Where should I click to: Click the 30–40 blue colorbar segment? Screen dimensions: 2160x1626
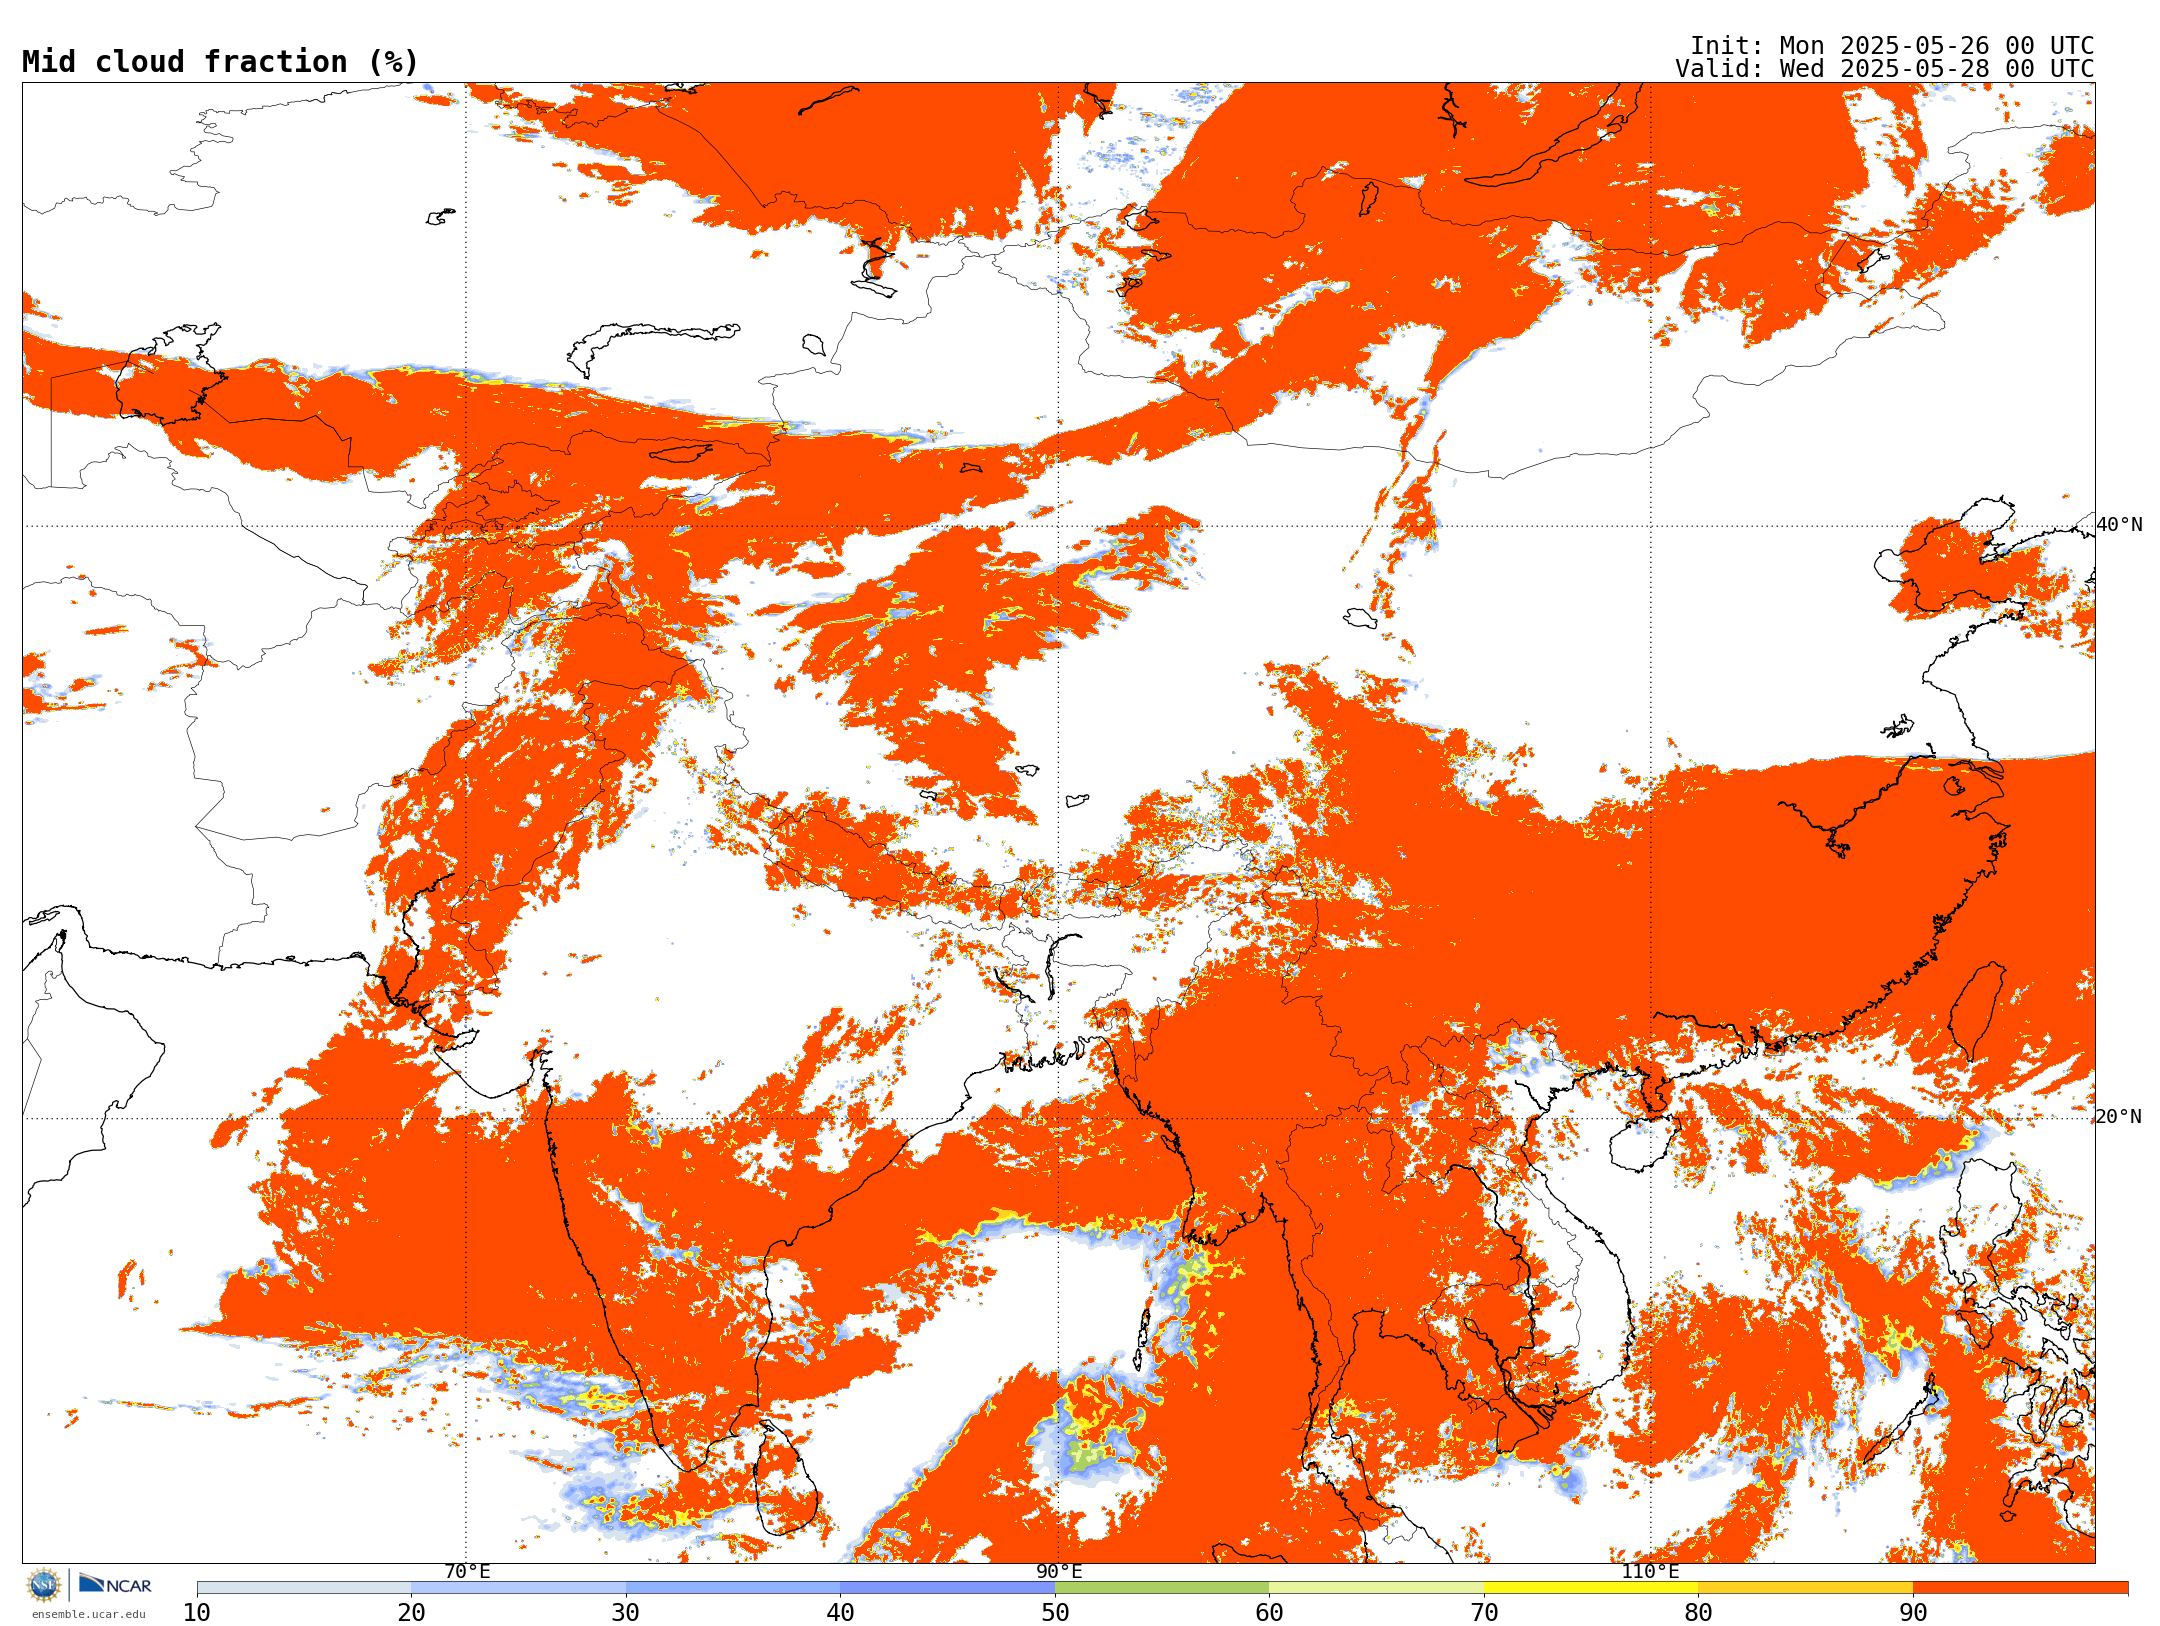pyautogui.click(x=733, y=1588)
